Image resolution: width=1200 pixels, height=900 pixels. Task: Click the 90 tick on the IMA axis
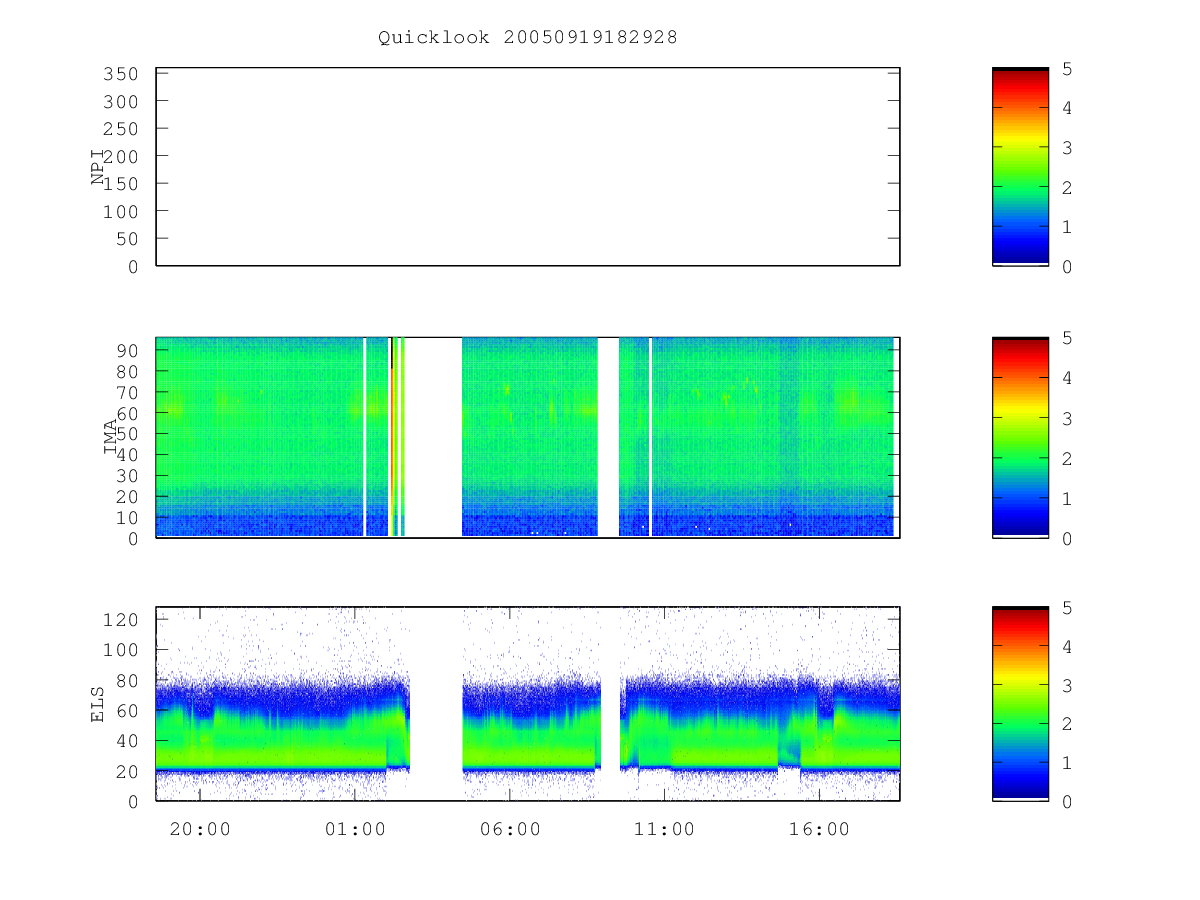[x=127, y=350]
